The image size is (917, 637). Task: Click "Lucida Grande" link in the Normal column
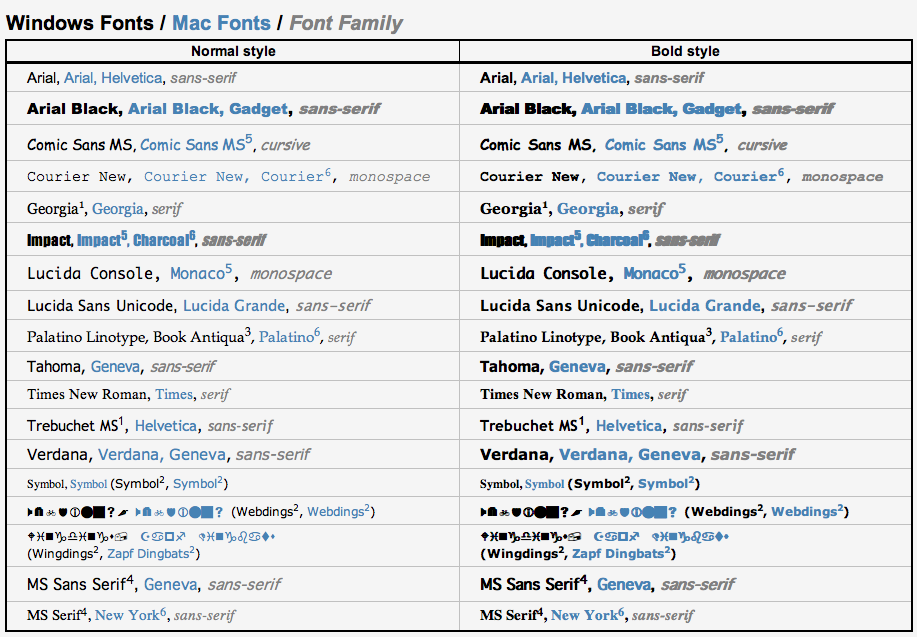[234, 306]
